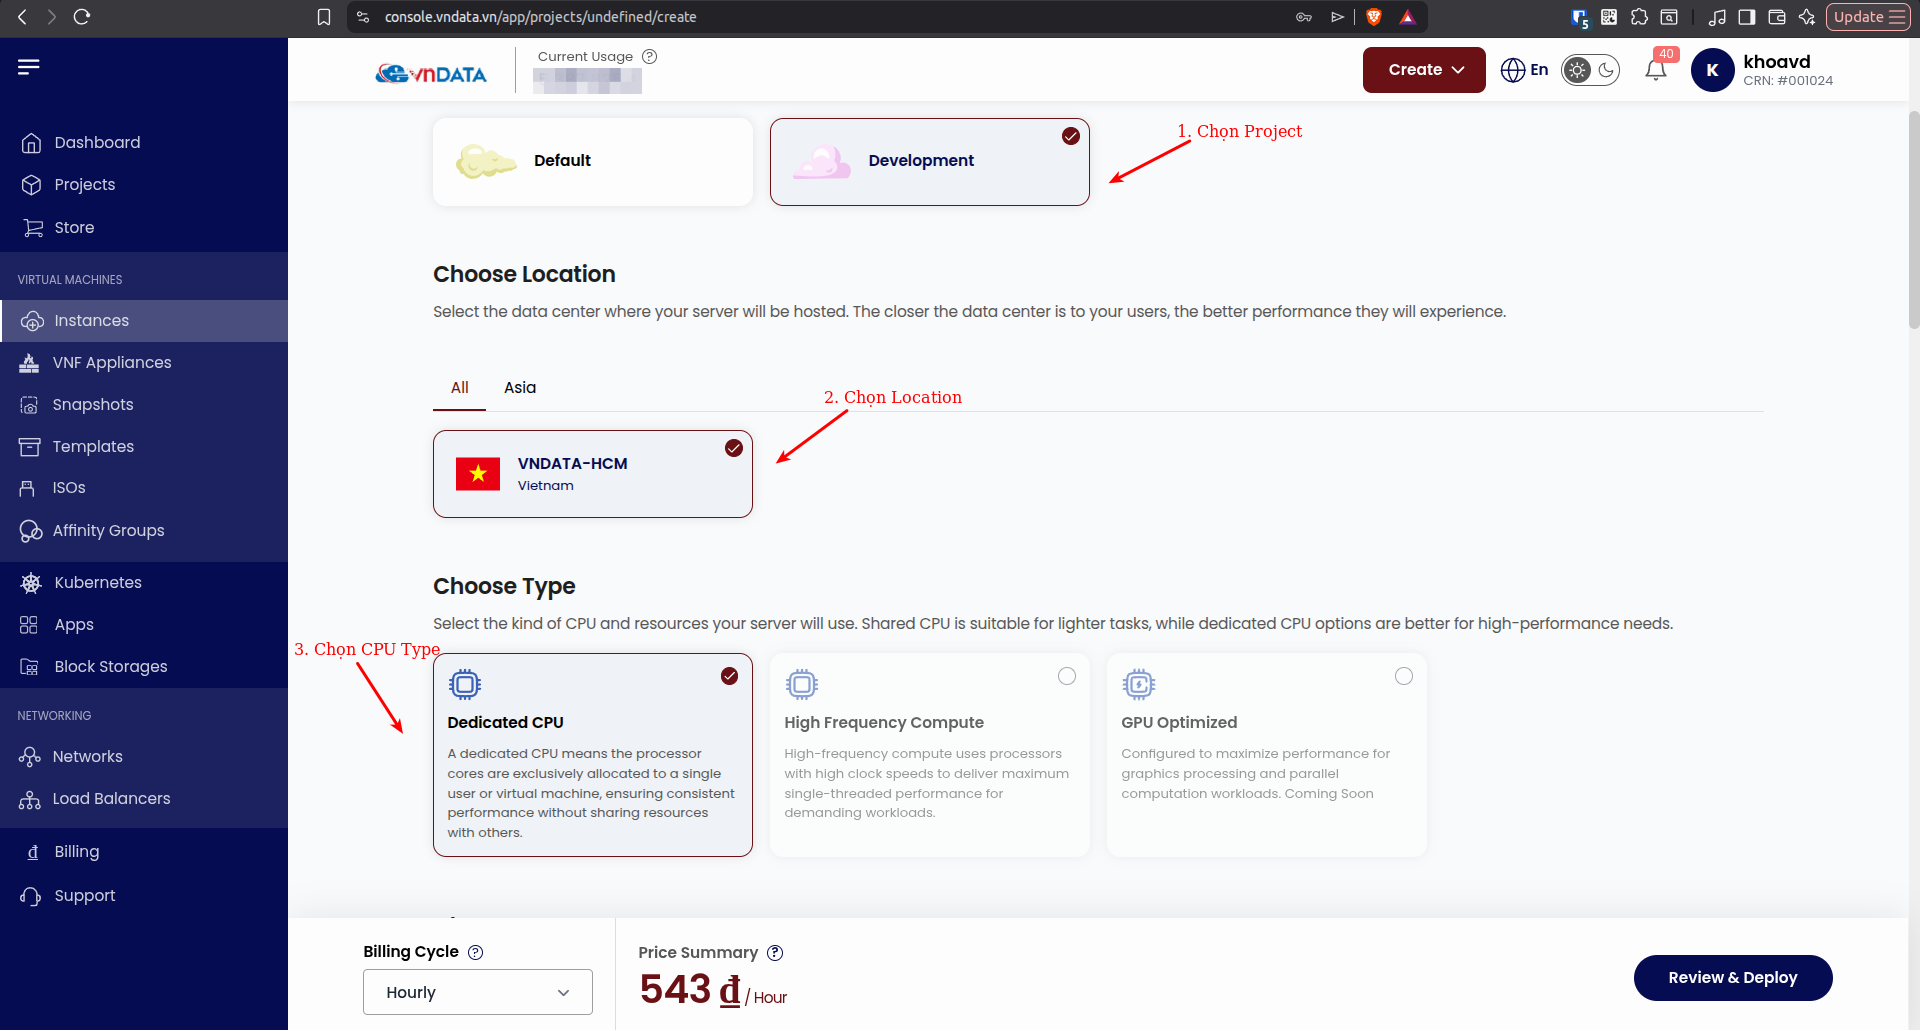Bookmark this page in the browser
This screenshot has width=1920, height=1031.
[324, 17]
